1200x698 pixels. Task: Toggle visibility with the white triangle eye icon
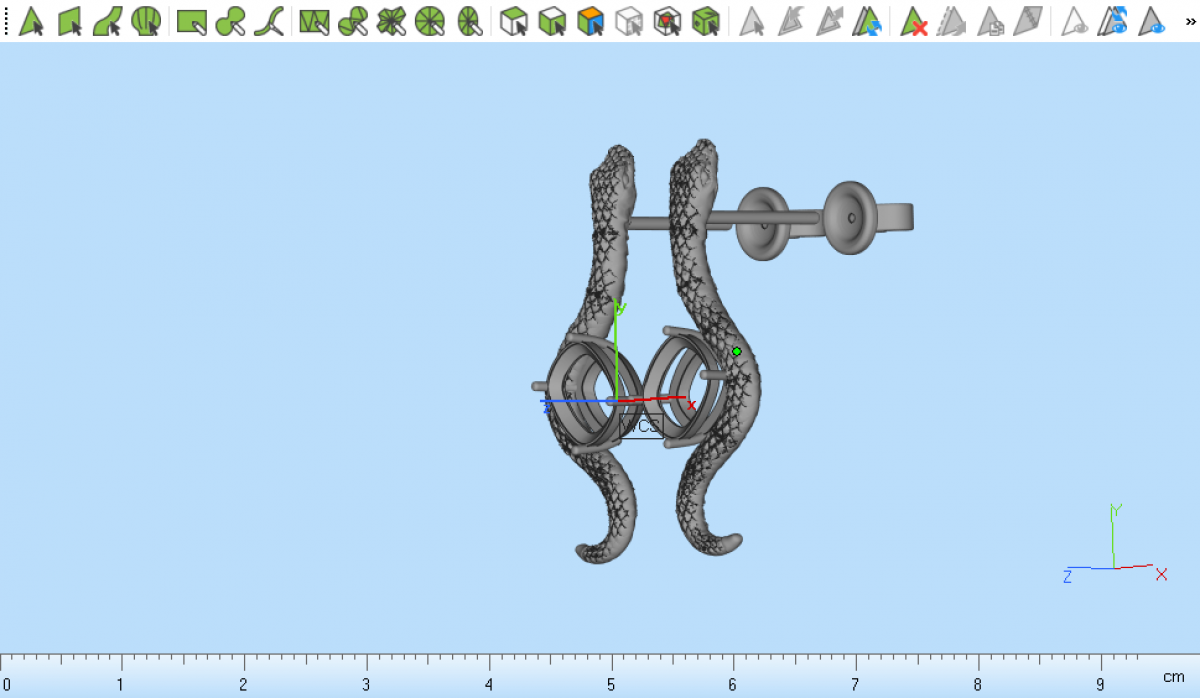[x=1075, y=21]
